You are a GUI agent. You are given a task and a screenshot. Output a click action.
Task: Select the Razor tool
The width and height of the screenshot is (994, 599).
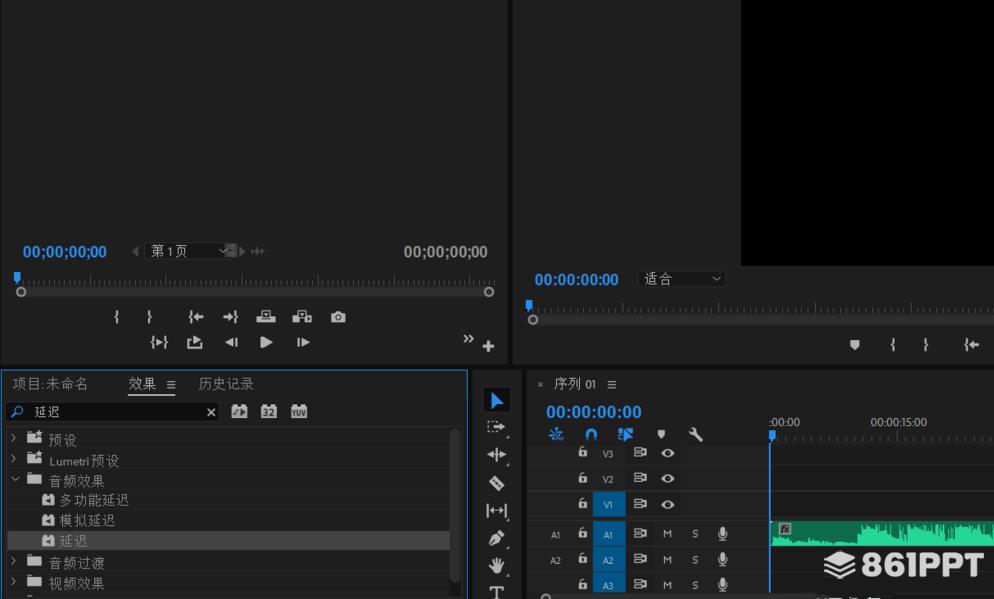(496, 482)
